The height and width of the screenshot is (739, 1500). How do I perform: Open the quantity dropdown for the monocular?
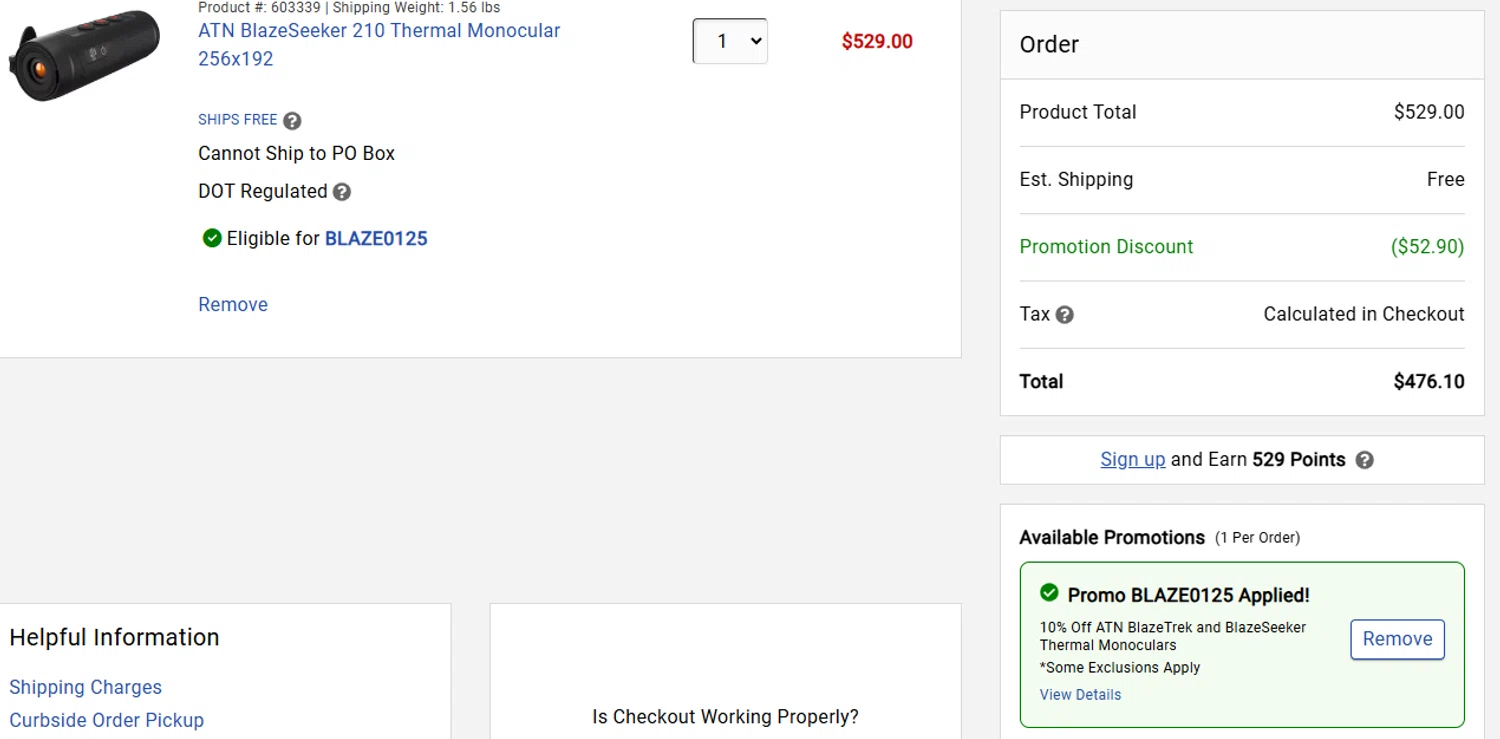[730, 41]
